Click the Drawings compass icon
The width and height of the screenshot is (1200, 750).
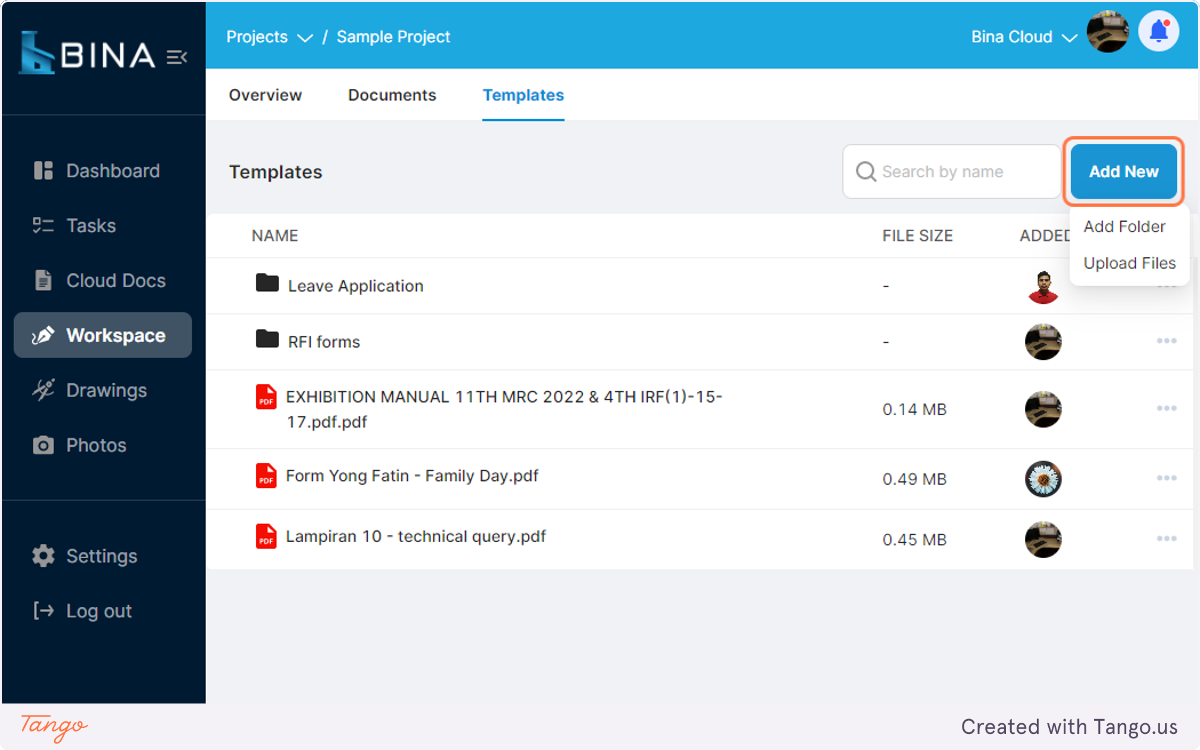coord(43,391)
